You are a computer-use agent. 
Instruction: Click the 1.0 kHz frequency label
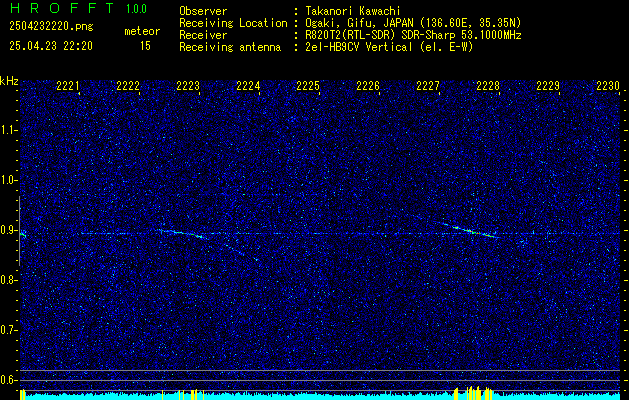pyautogui.click(x=8, y=180)
